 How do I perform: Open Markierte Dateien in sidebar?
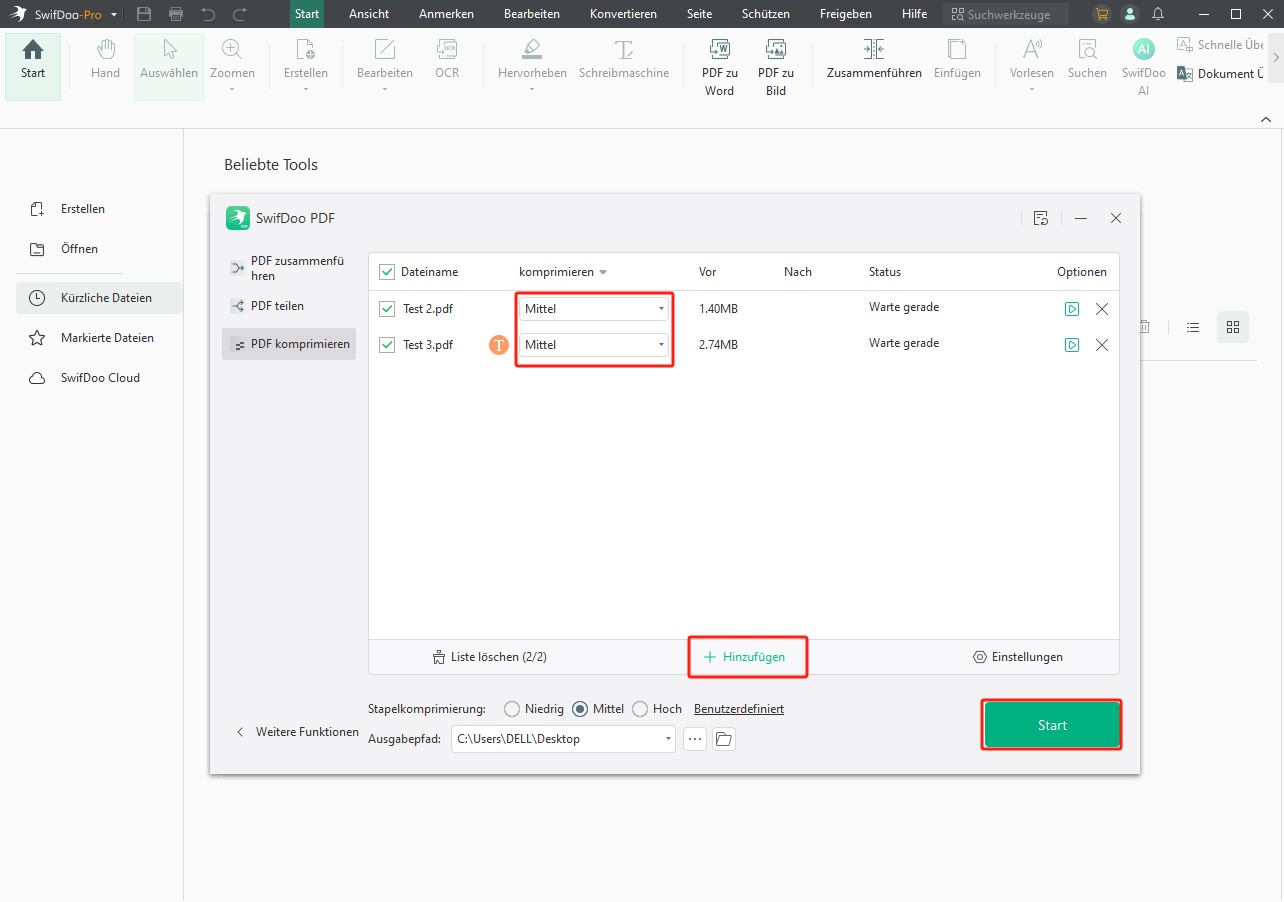(x=99, y=338)
